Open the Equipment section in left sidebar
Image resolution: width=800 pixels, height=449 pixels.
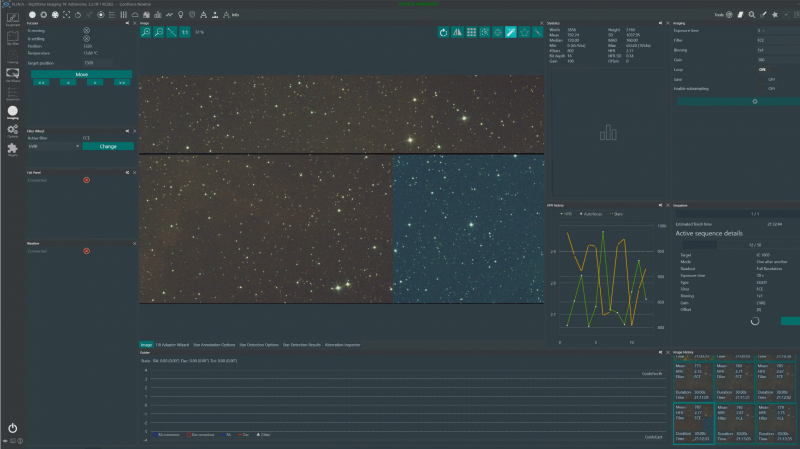click(12, 19)
